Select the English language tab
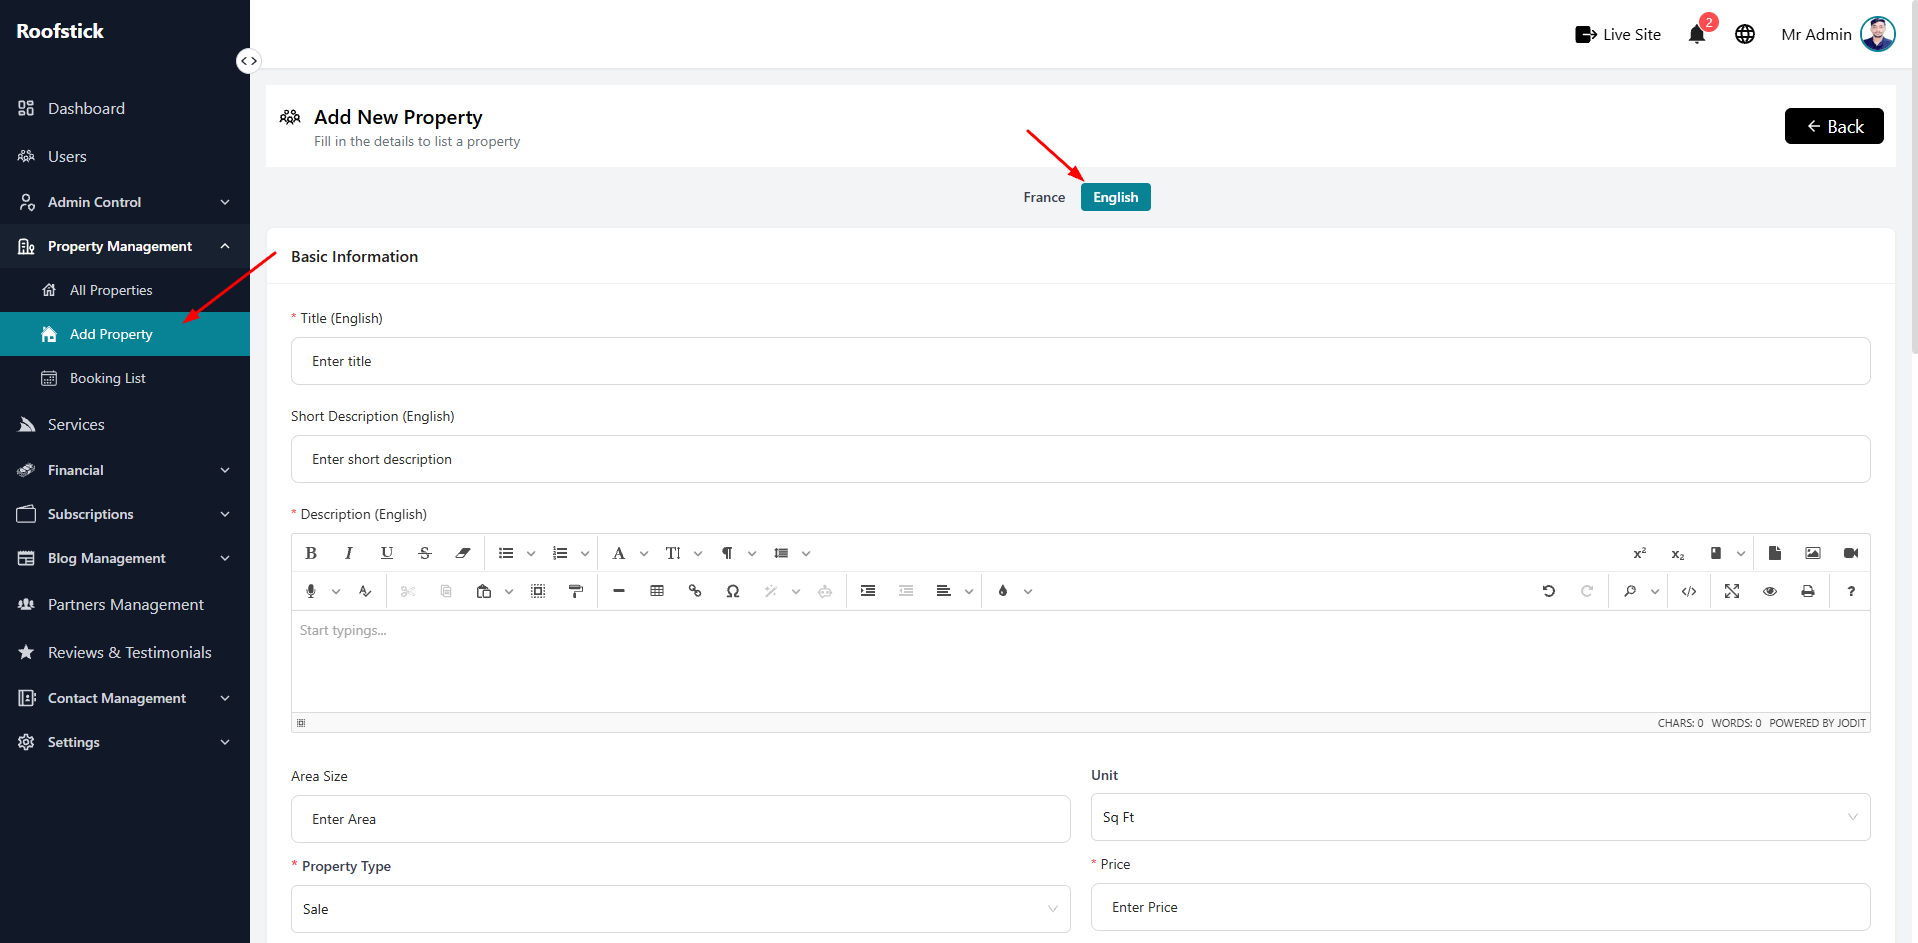 coord(1116,197)
